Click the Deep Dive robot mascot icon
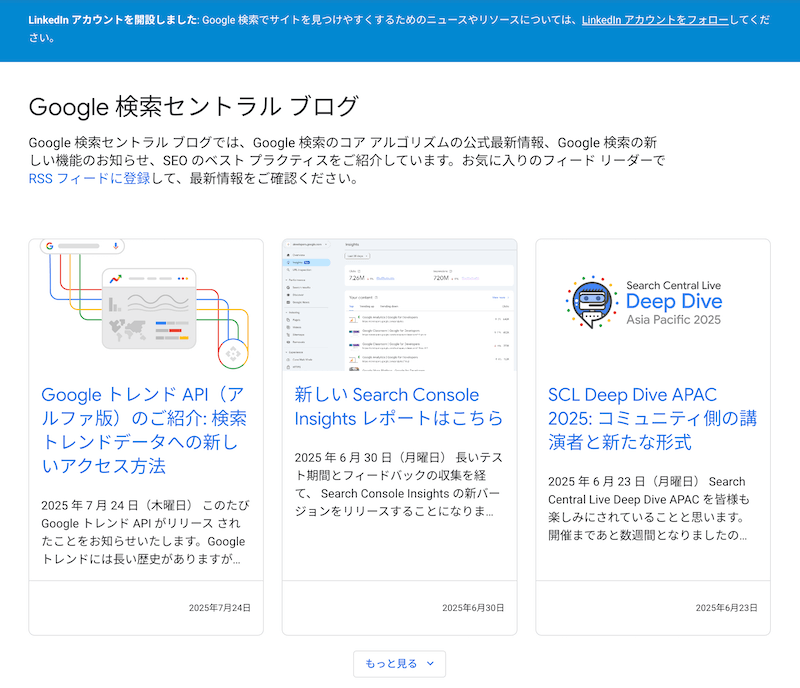Image resolution: width=800 pixels, height=688 pixels. [x=591, y=302]
